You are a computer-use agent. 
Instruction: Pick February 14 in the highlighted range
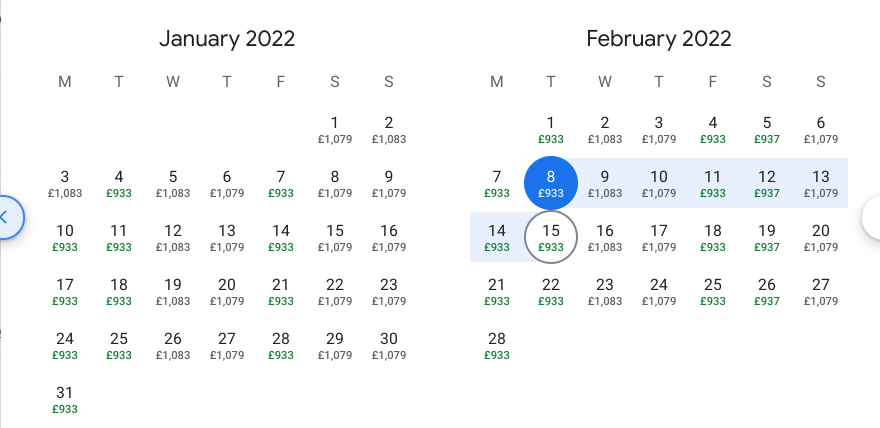497,237
